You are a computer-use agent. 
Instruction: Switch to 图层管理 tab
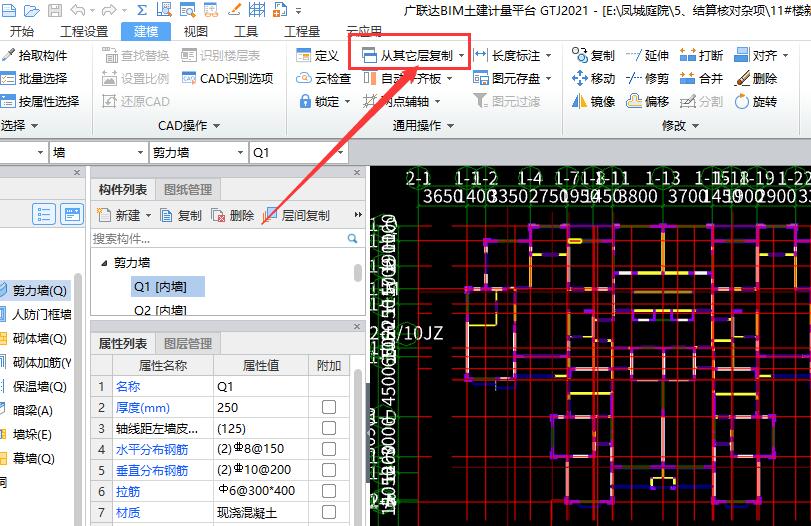pyautogui.click(x=188, y=343)
